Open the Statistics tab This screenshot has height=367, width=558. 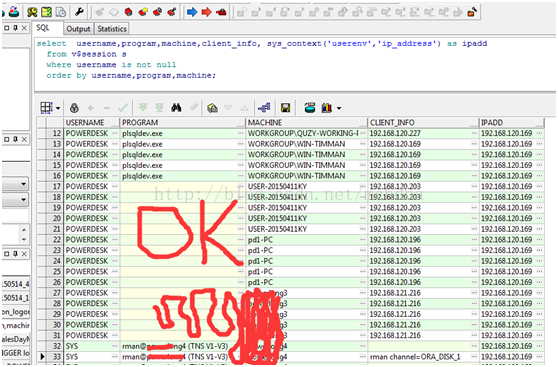[x=112, y=29]
